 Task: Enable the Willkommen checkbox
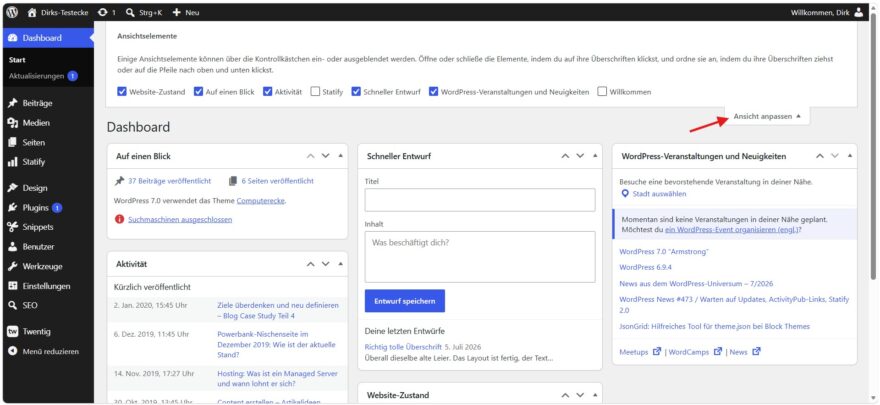click(602, 92)
